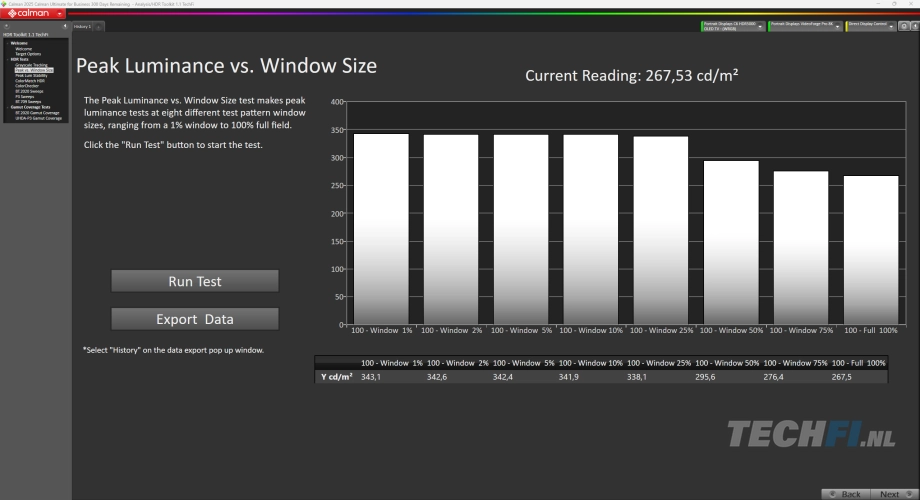
Task: Open Target Options in the workflow tree
Action: [28, 54]
